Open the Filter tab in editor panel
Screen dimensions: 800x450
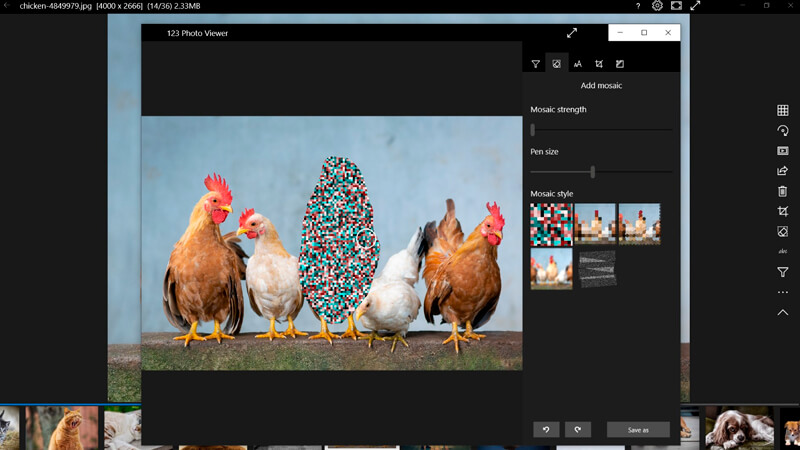coord(536,64)
